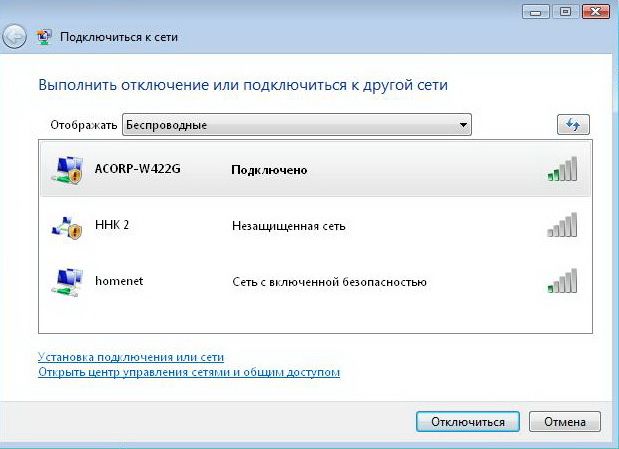Go back using the round arrow button
Screen dimensions: 619x449
tap(14, 37)
